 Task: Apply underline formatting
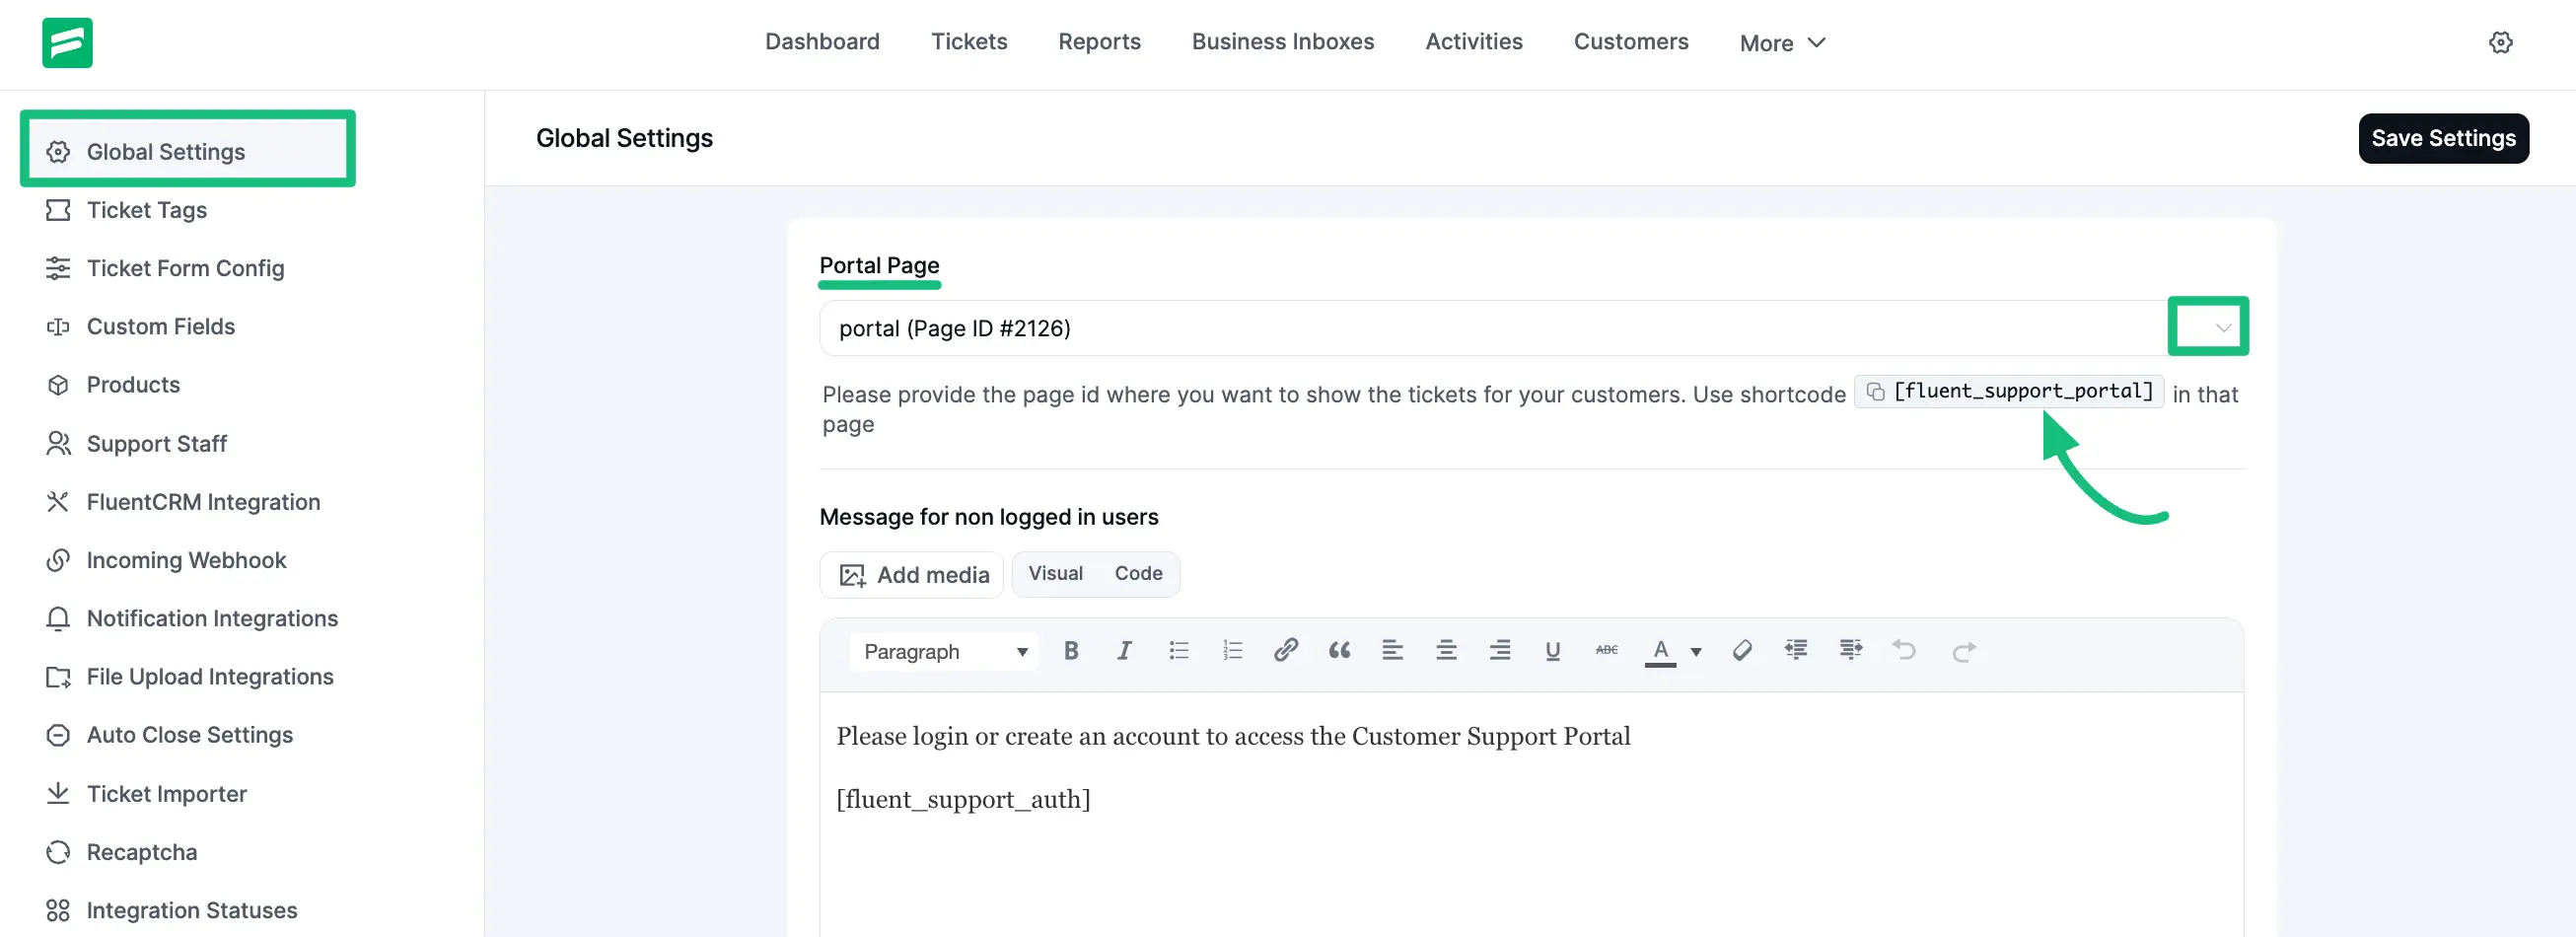pyautogui.click(x=1552, y=650)
